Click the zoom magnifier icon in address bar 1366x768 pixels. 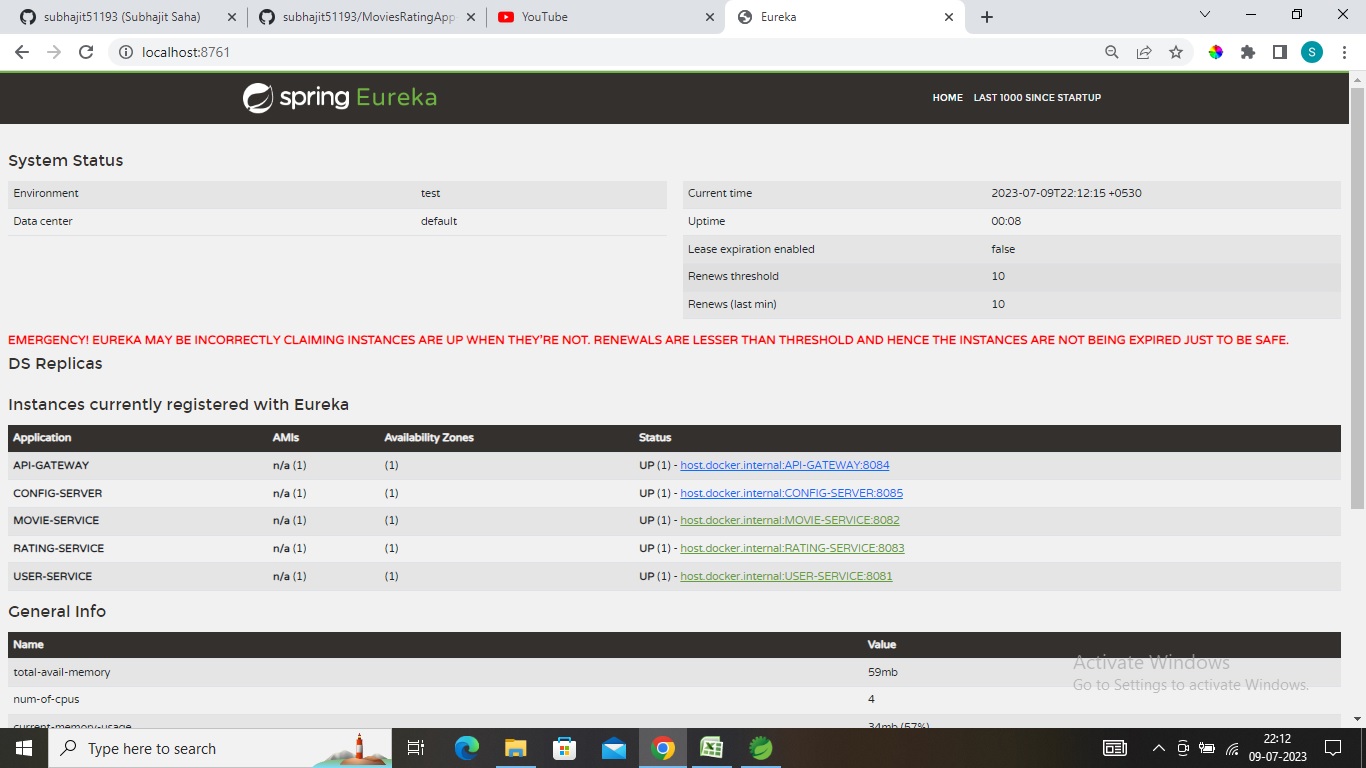point(1112,52)
